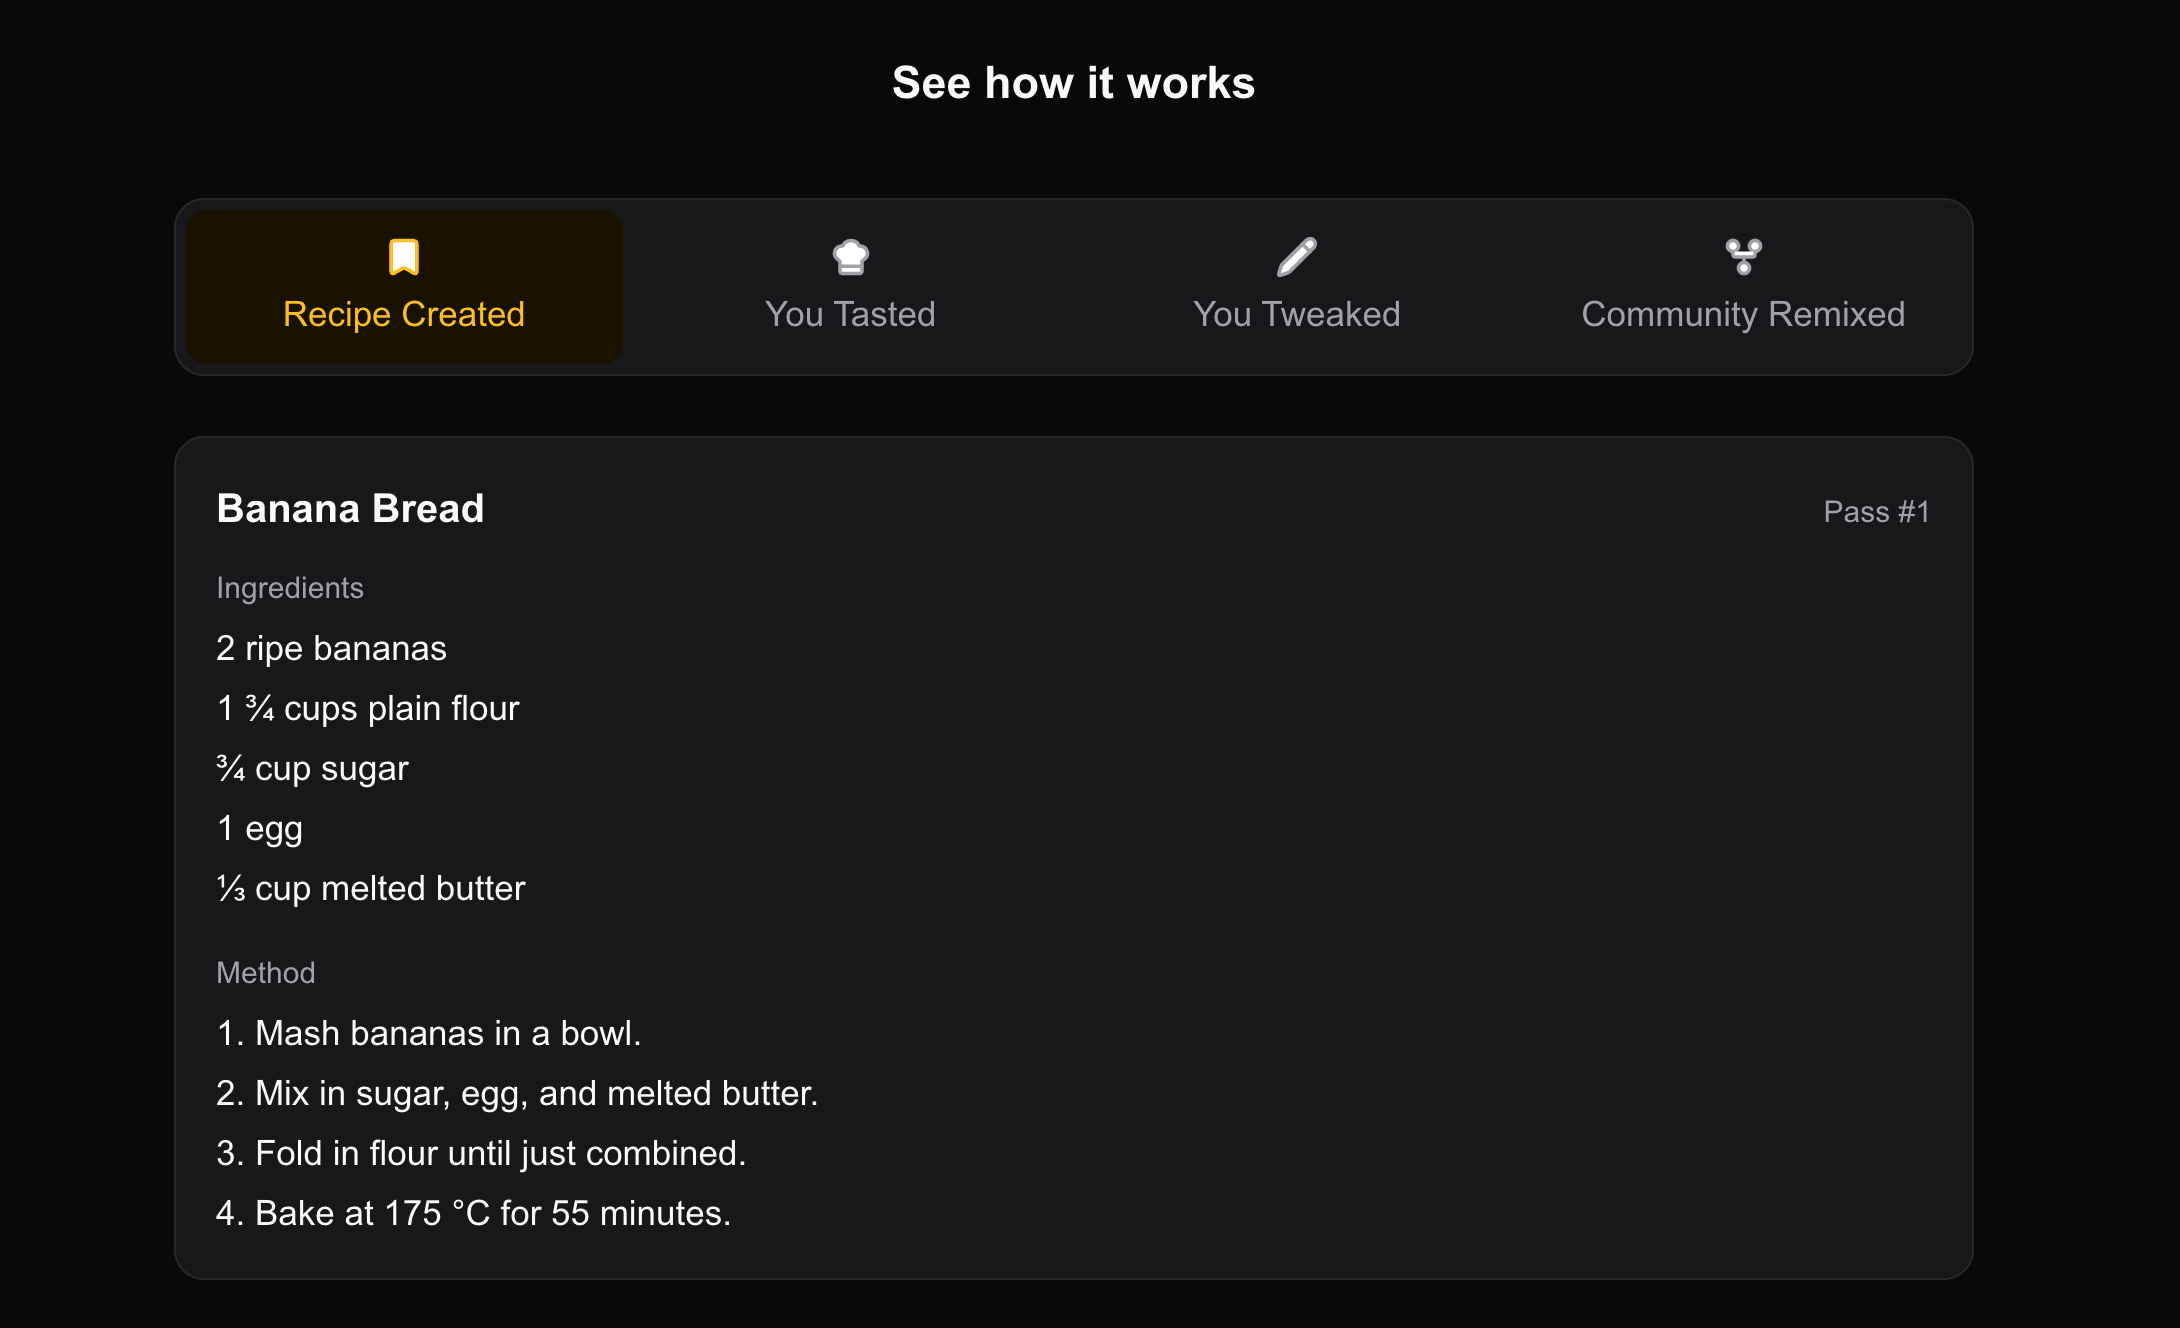The height and width of the screenshot is (1328, 2180).
Task: Click the Ingredients section label
Action: (x=290, y=588)
